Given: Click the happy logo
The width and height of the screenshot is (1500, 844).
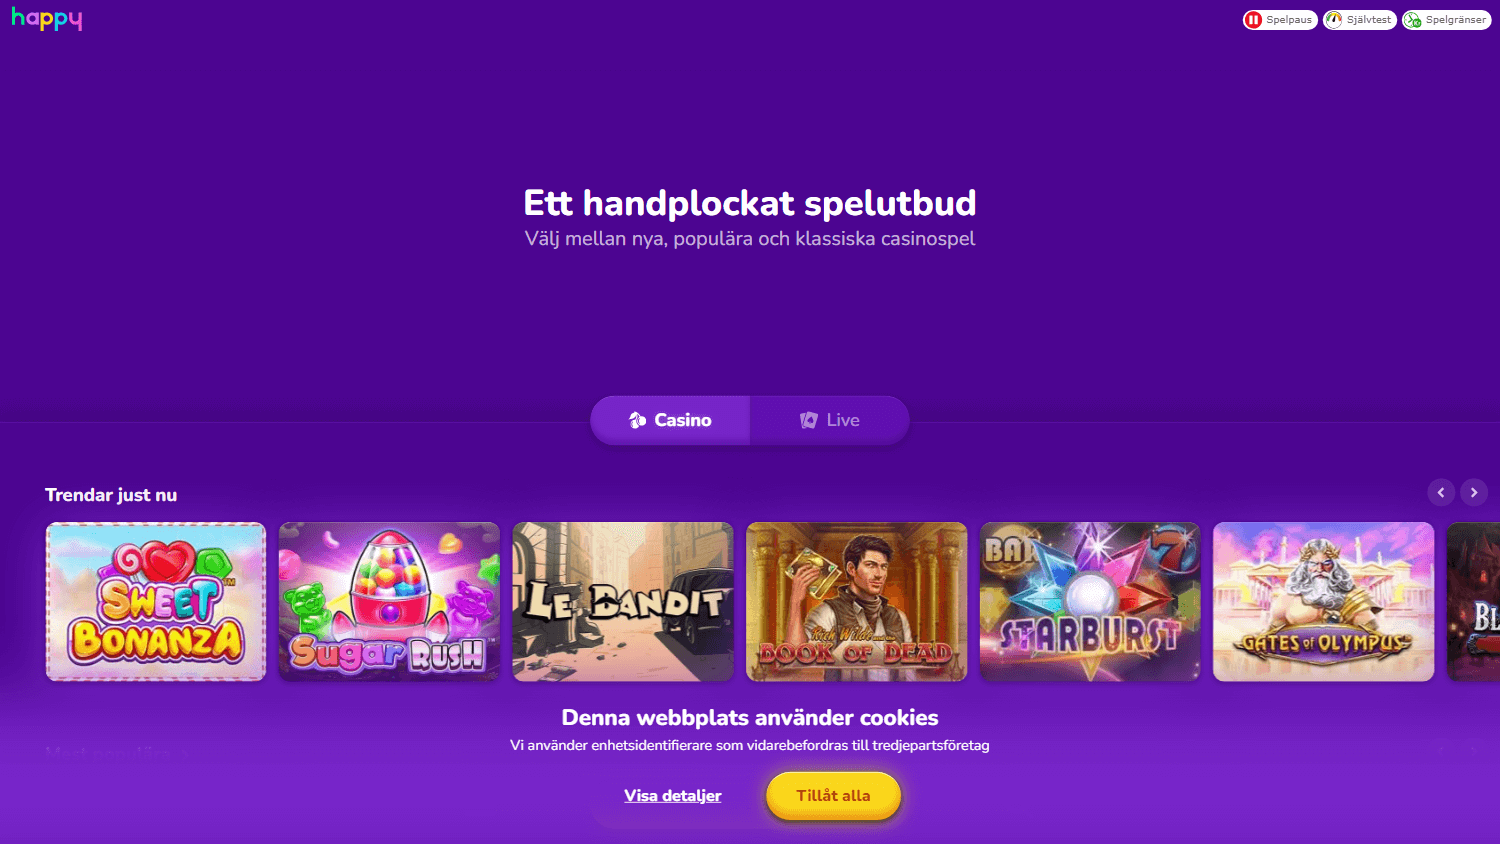Looking at the screenshot, I should click(47, 19).
